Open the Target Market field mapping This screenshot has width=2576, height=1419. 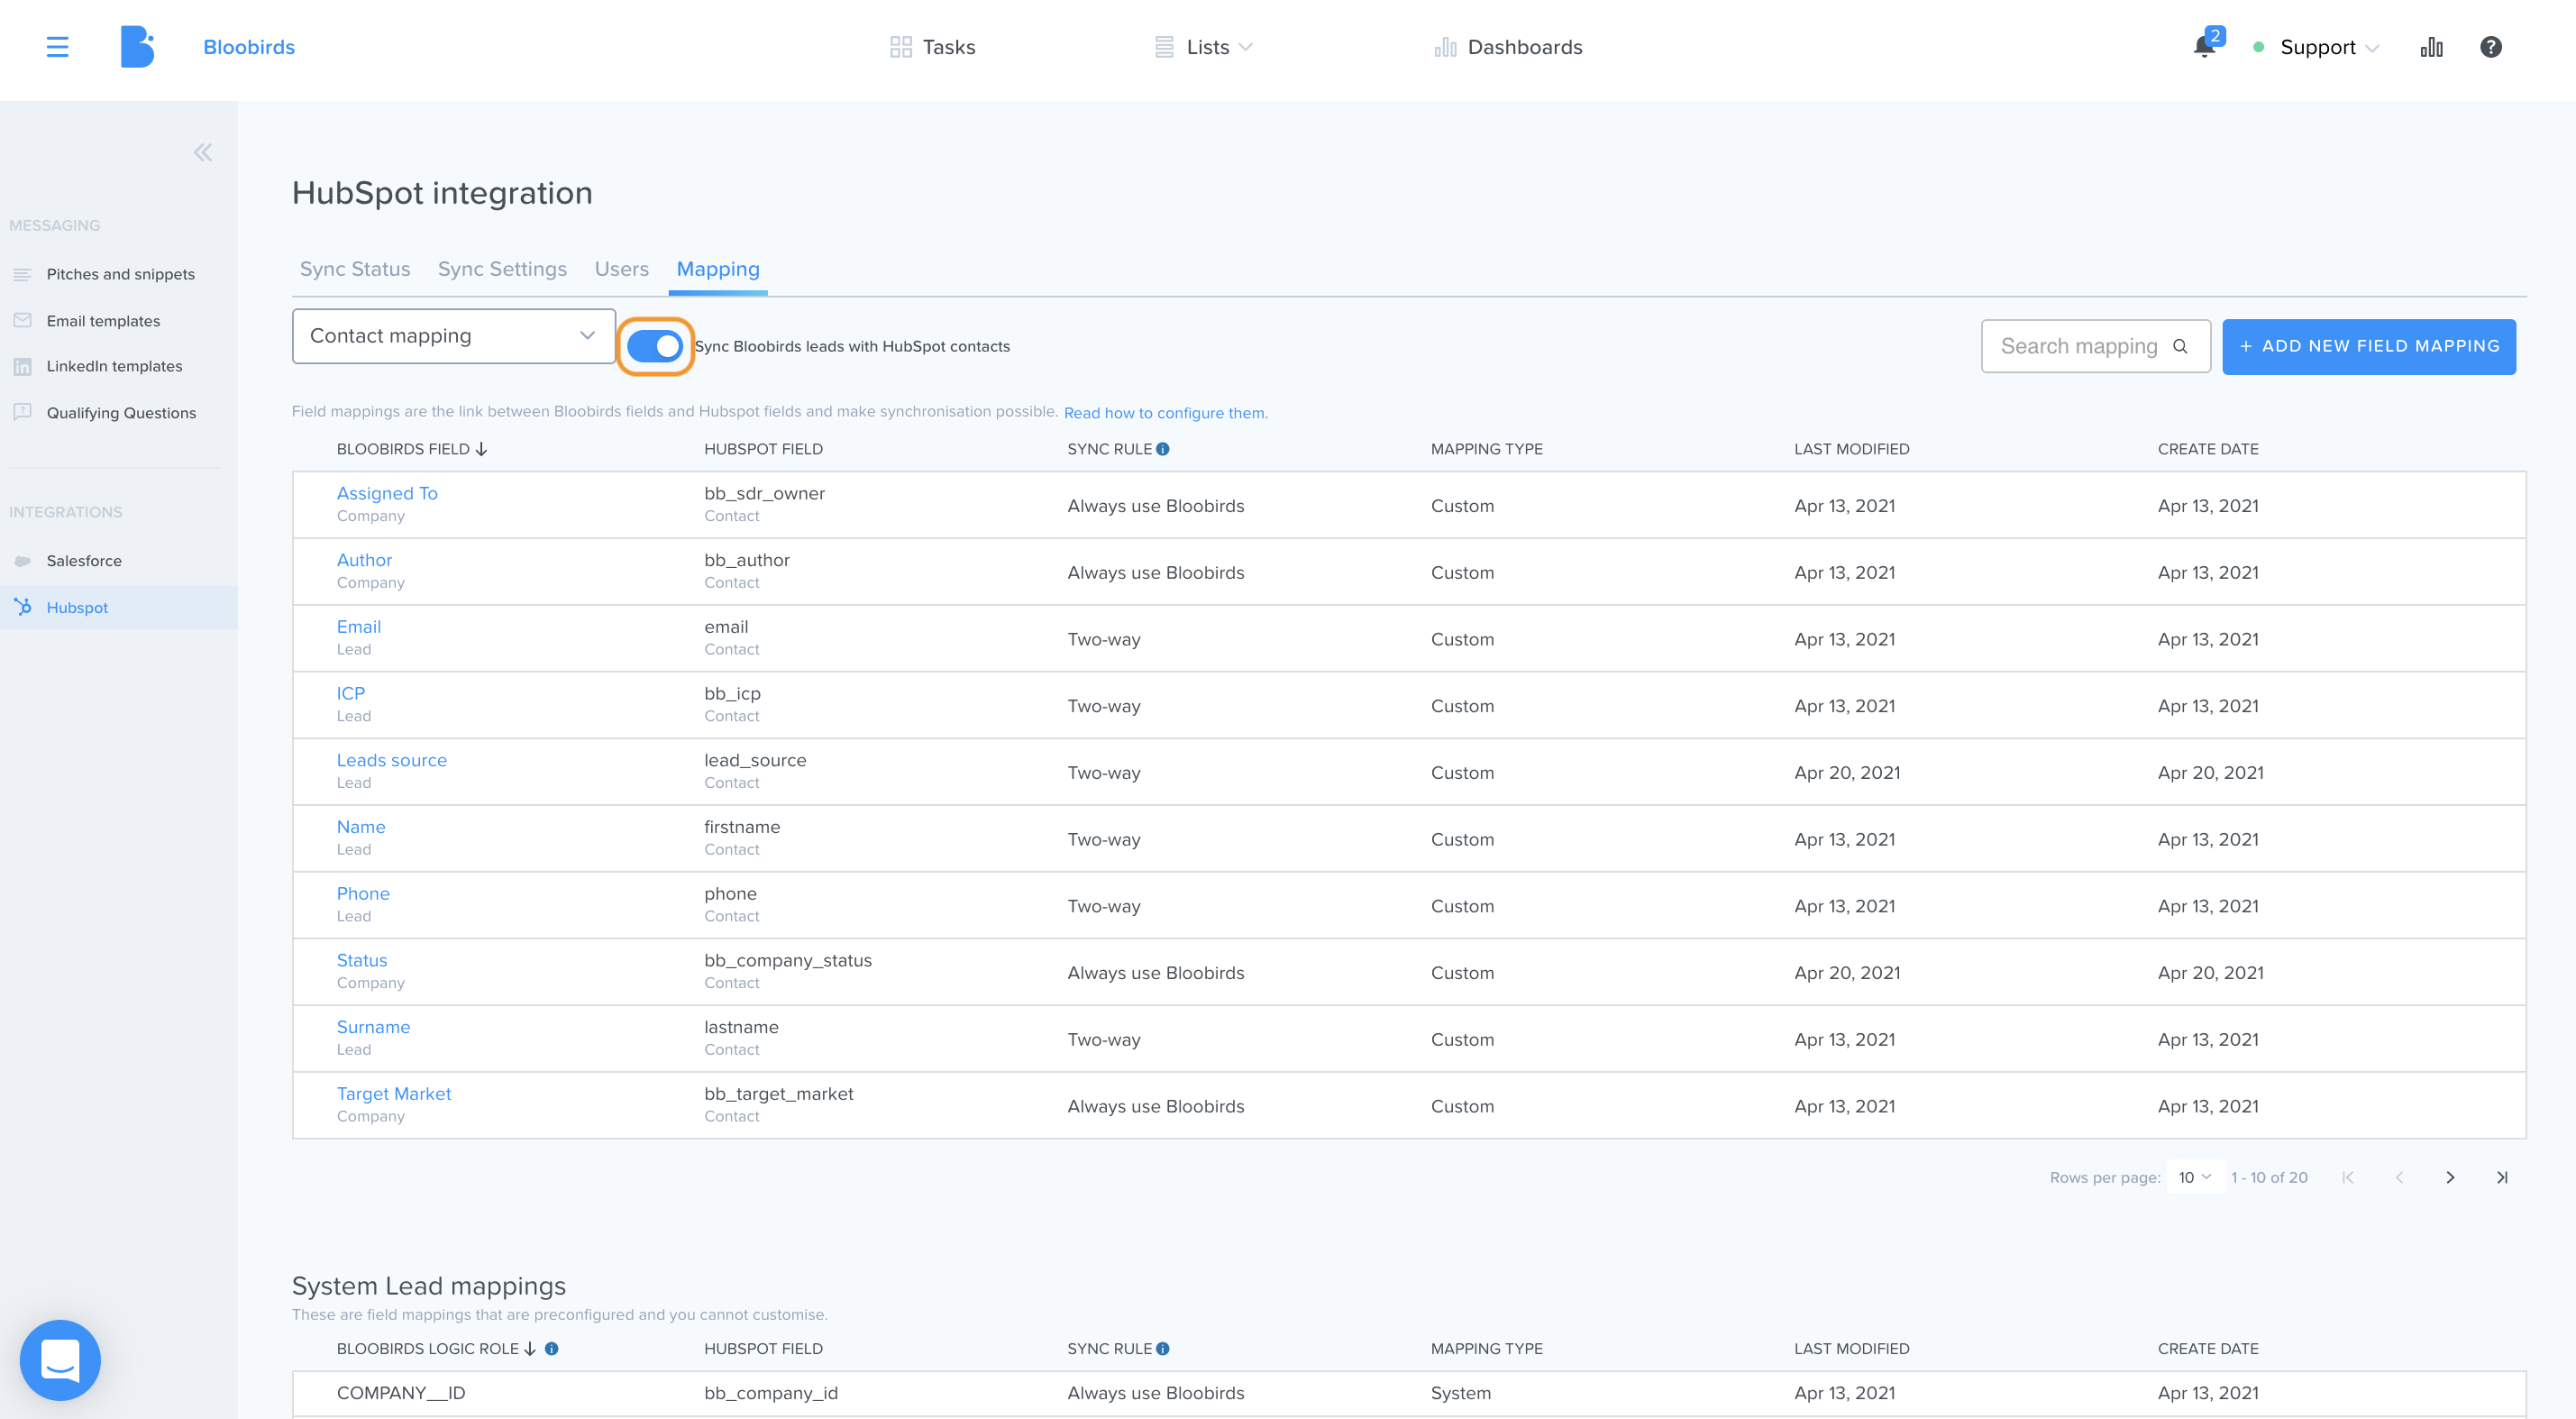pyautogui.click(x=393, y=1094)
